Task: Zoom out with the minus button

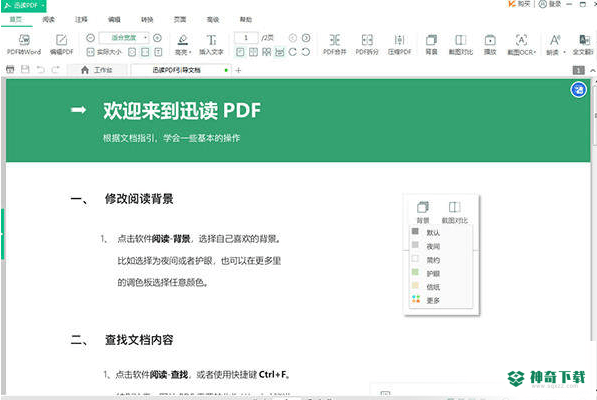Action: click(x=90, y=38)
